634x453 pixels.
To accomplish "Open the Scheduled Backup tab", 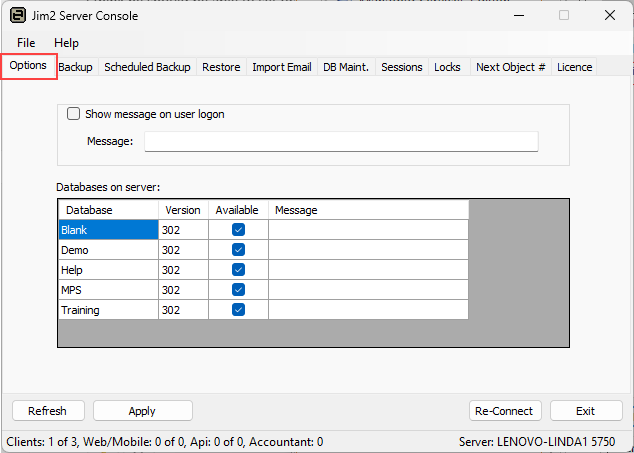I will (147, 67).
